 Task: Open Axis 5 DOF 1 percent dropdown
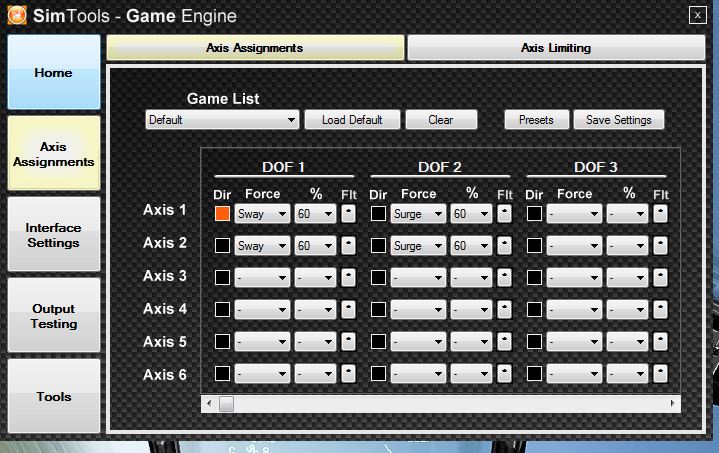pyautogui.click(x=315, y=342)
